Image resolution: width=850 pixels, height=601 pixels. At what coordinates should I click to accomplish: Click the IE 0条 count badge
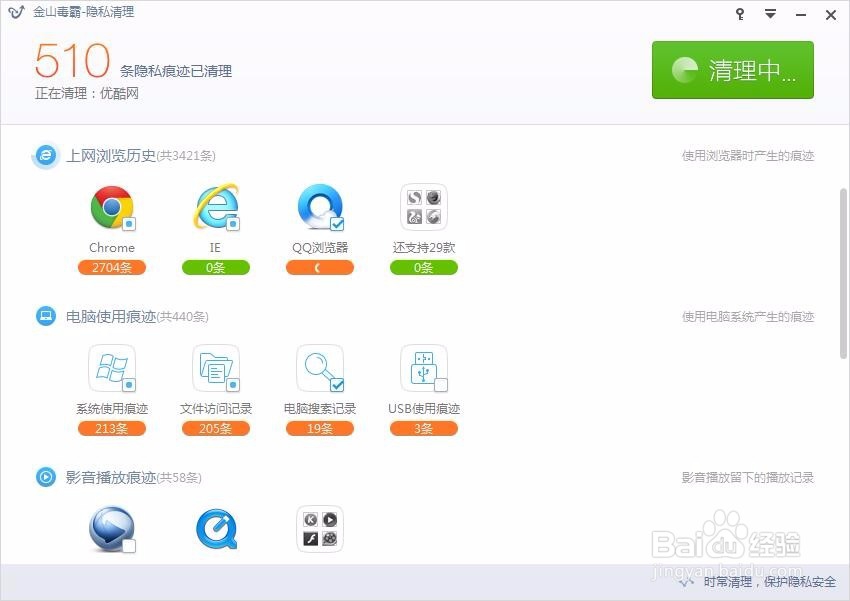[x=216, y=267]
